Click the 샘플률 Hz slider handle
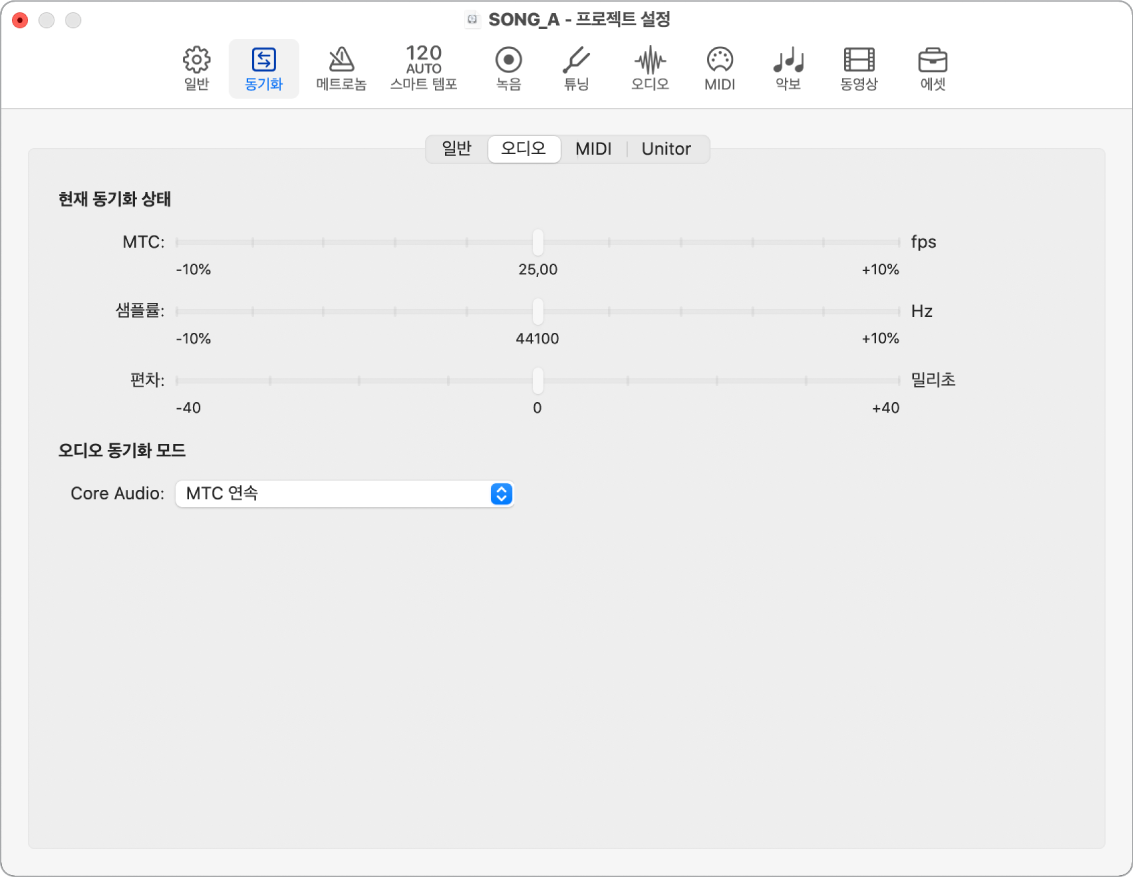1133x878 pixels. coord(538,311)
